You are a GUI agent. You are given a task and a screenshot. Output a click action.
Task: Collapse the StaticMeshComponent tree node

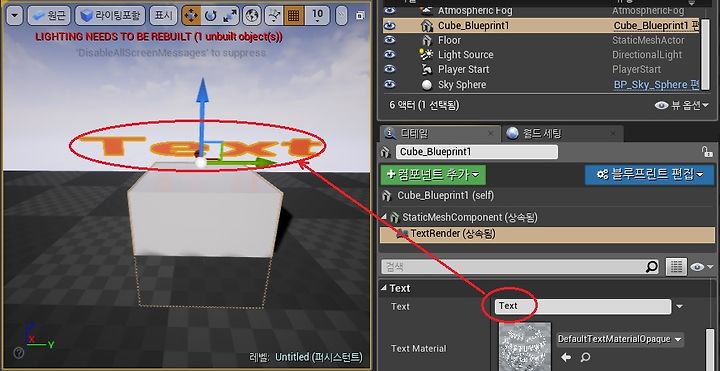[x=385, y=217]
